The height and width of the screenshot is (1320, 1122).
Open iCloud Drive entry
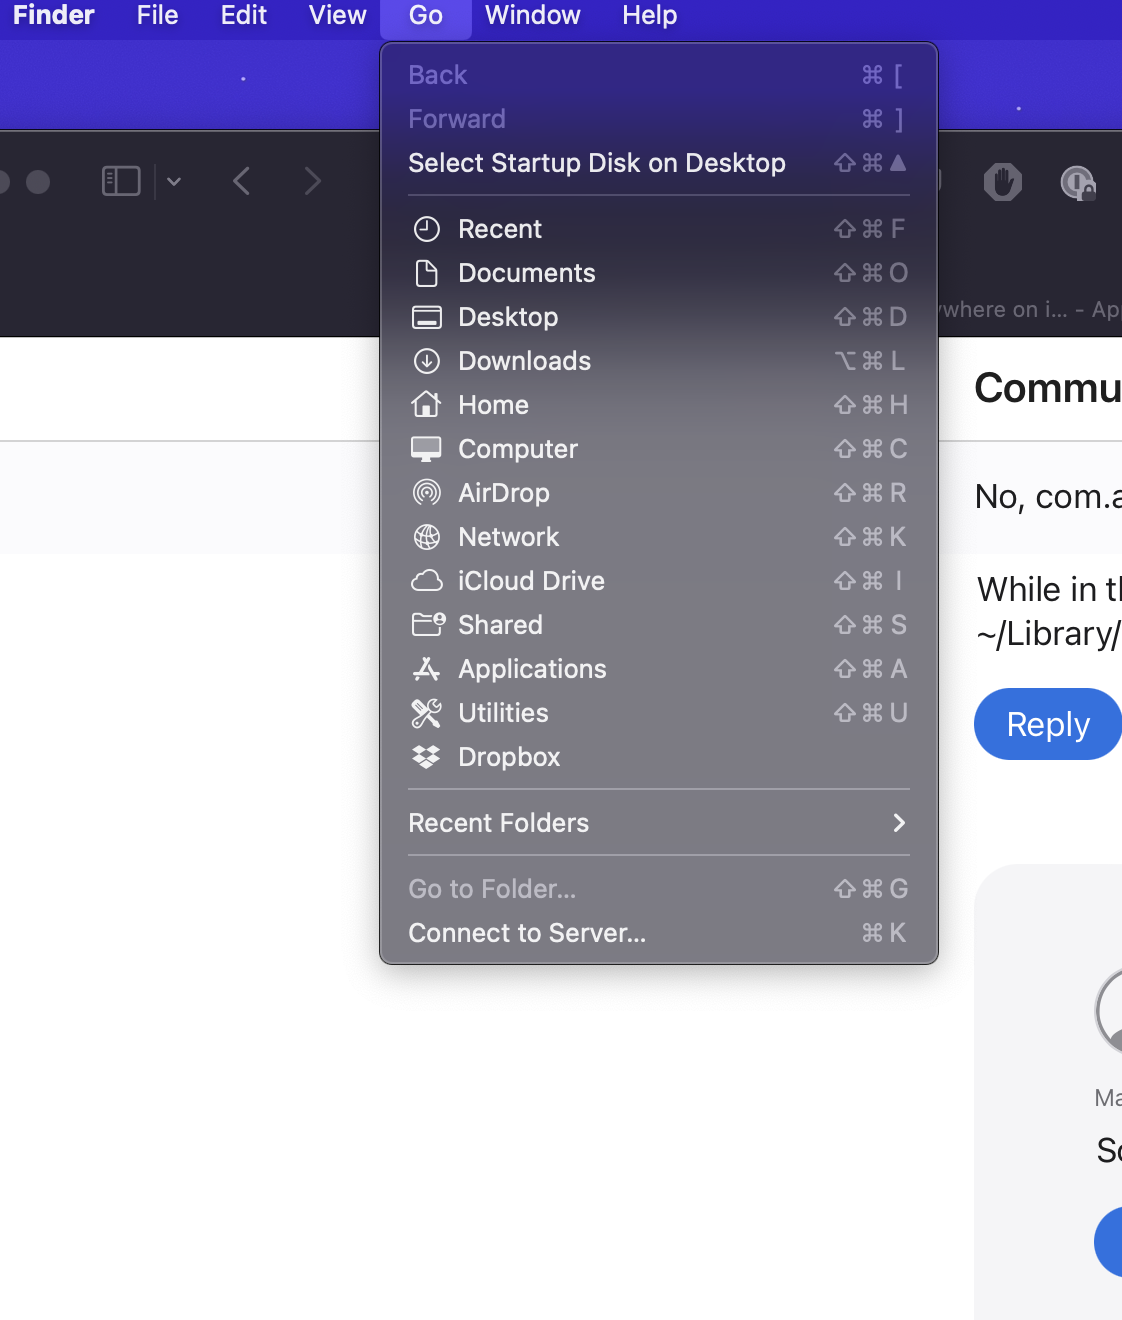tap(658, 581)
